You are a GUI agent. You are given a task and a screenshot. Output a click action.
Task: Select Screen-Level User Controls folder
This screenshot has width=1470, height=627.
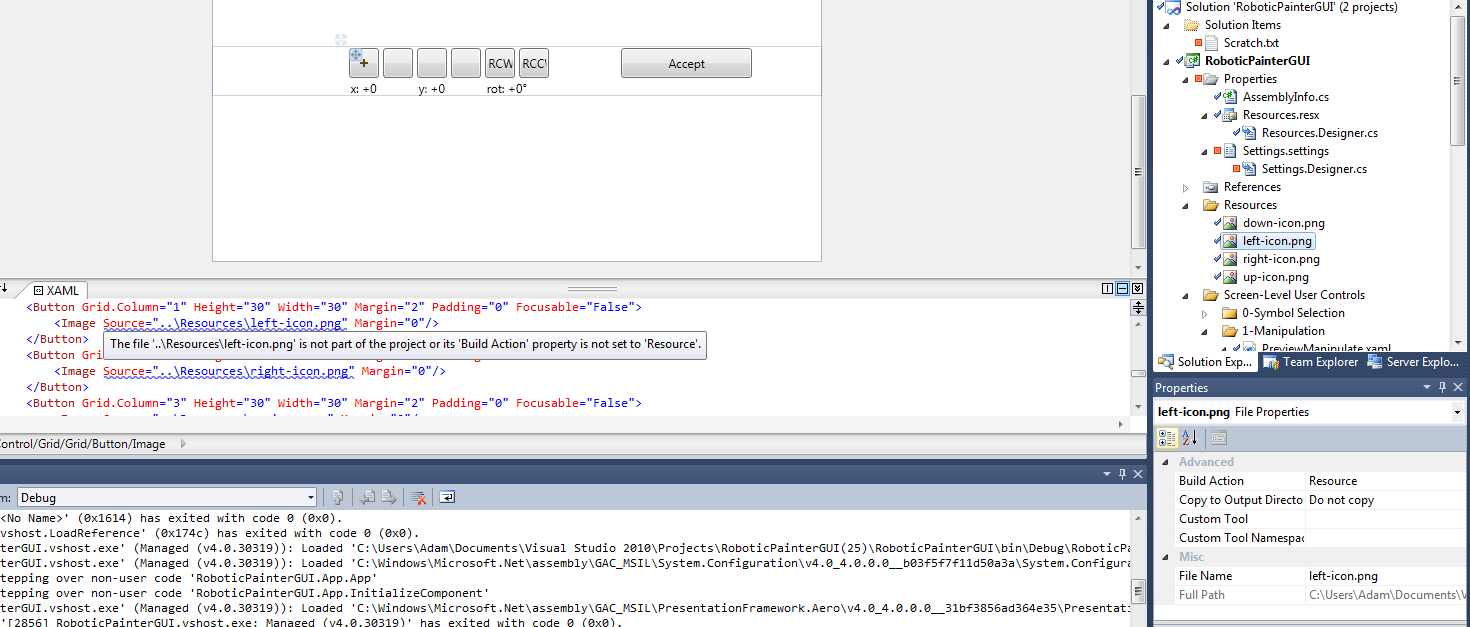point(1294,295)
